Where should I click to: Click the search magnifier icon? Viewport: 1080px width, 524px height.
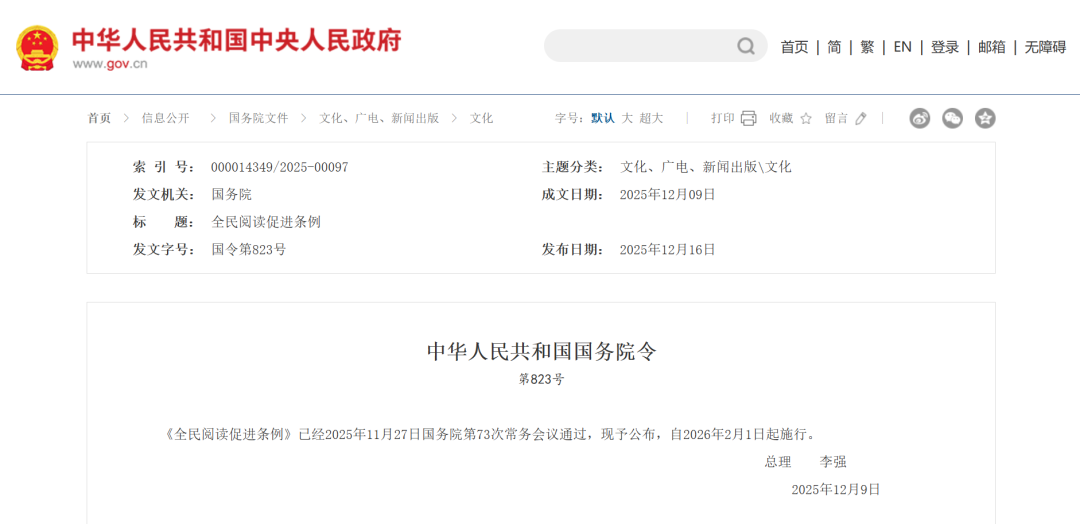click(746, 46)
